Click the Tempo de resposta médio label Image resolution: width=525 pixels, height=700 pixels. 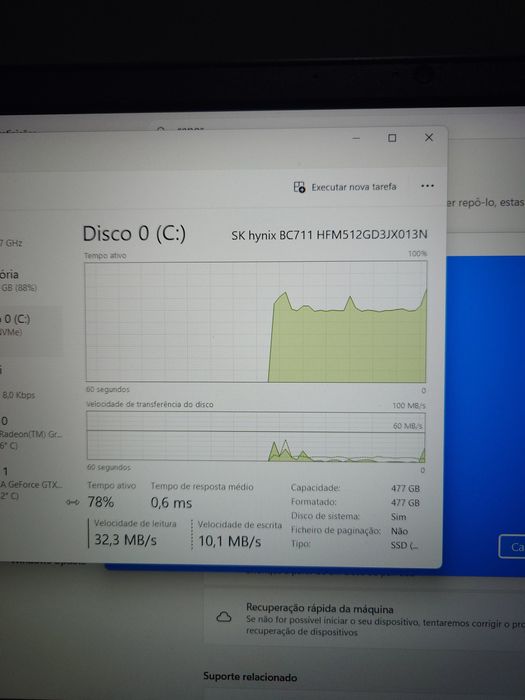(x=202, y=487)
